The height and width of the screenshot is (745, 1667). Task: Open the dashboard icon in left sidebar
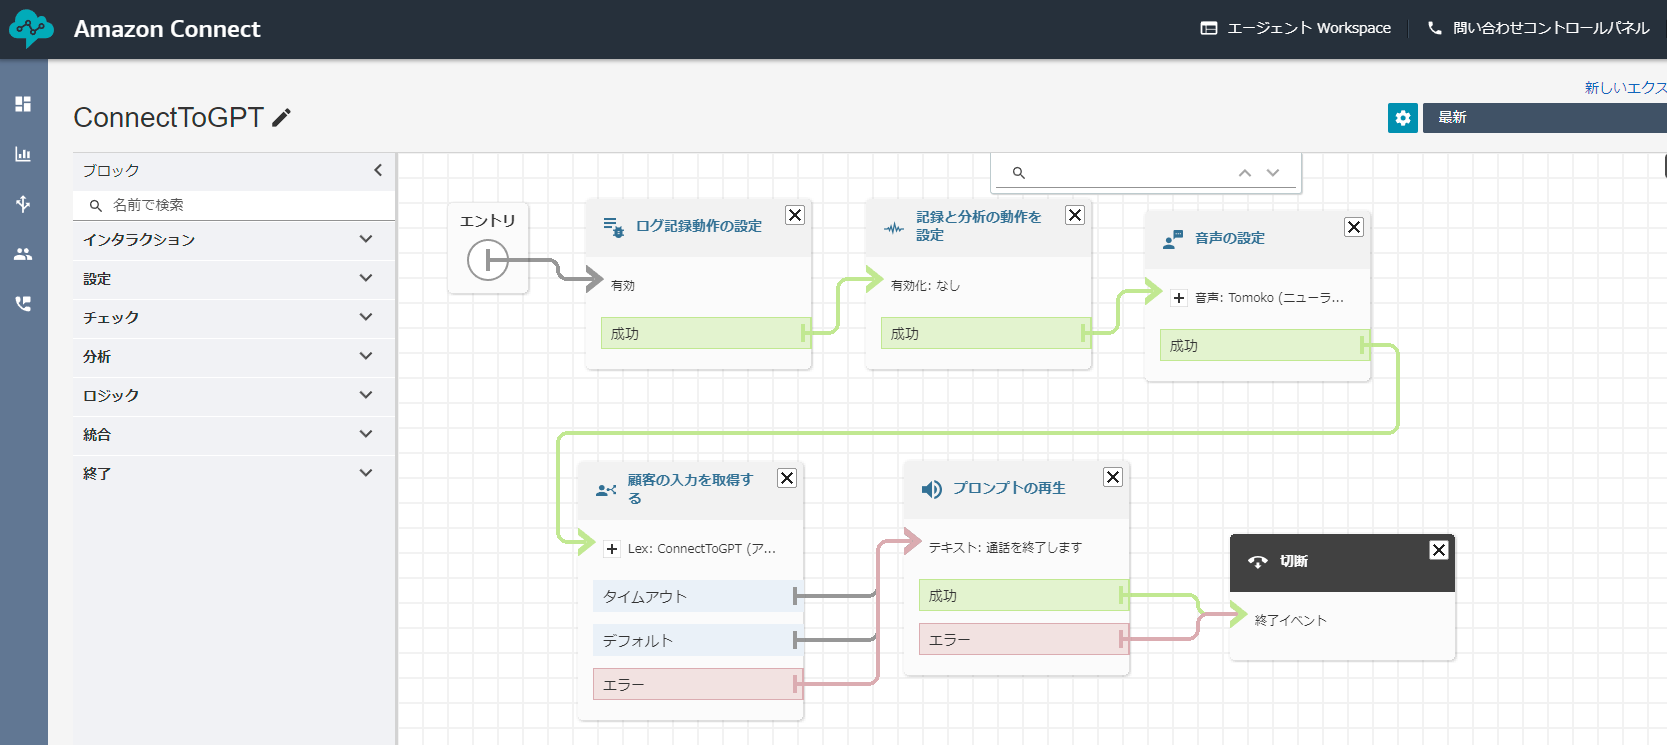click(23, 104)
